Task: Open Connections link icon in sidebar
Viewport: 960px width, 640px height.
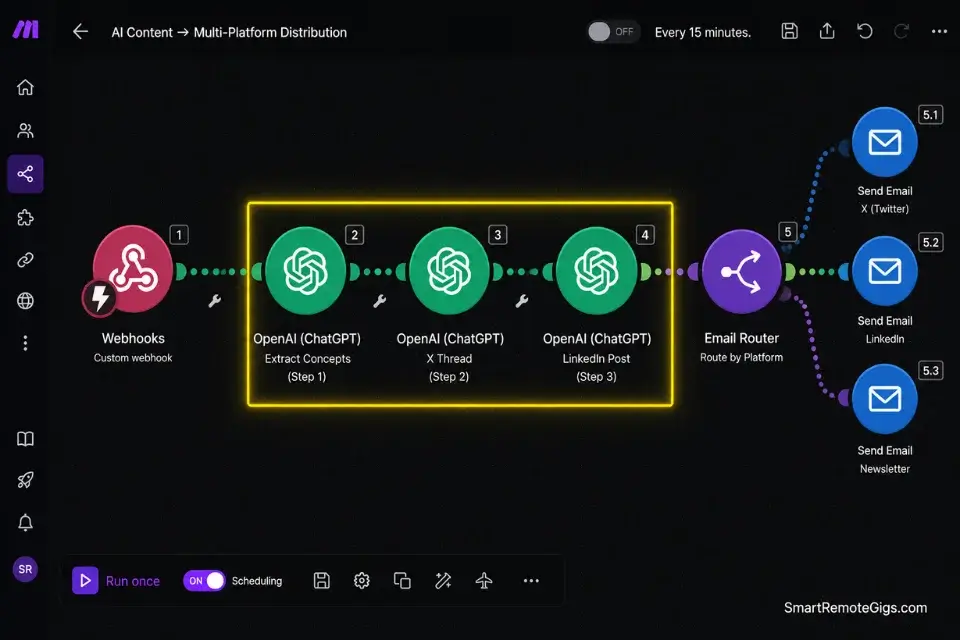Action: (x=25, y=260)
